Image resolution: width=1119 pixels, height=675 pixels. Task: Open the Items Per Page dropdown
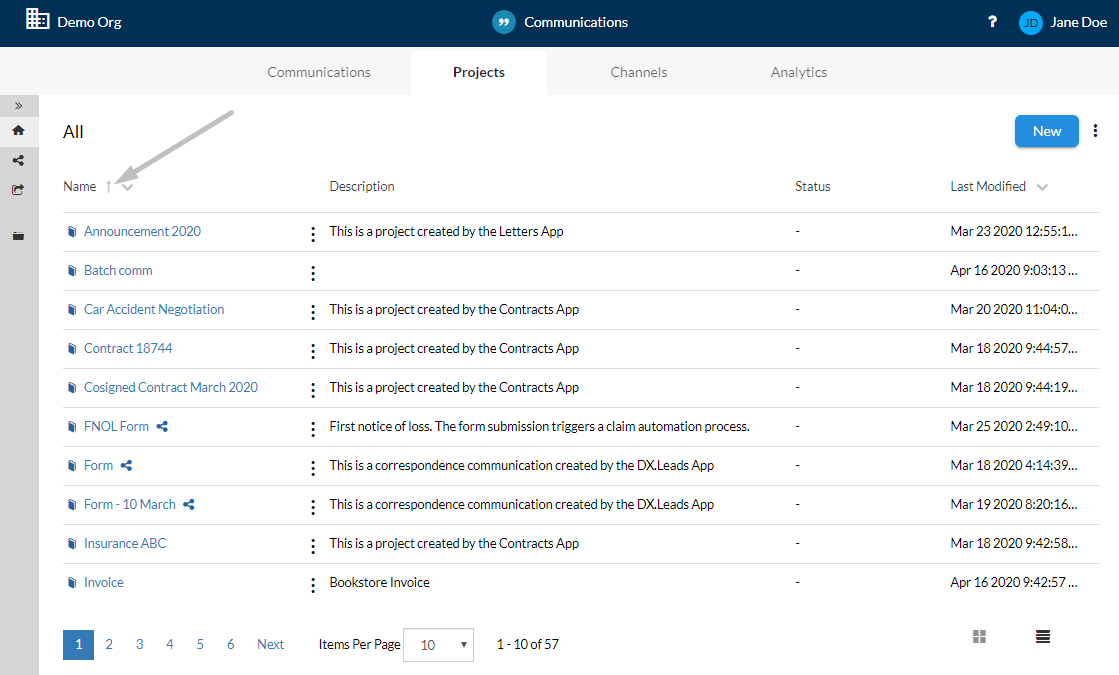[x=438, y=645]
